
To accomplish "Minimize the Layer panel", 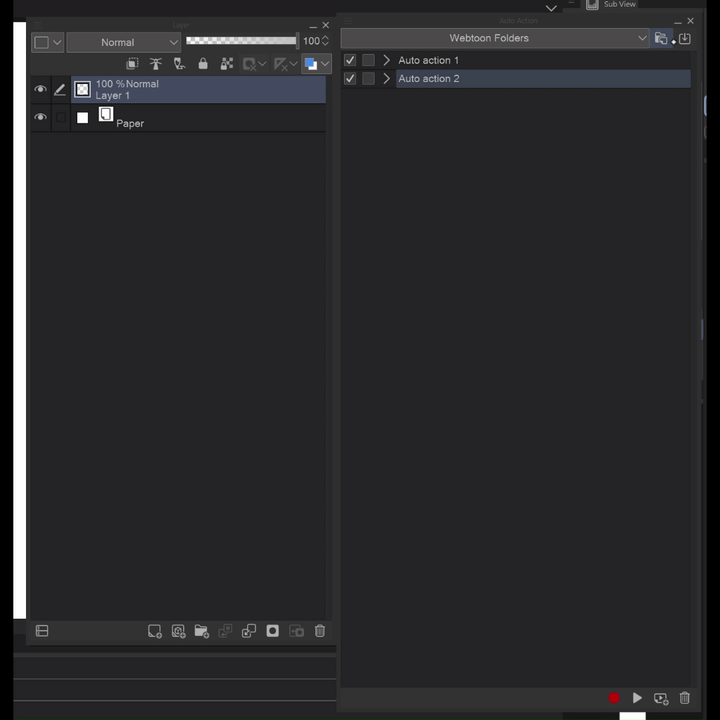I will point(313,27).
